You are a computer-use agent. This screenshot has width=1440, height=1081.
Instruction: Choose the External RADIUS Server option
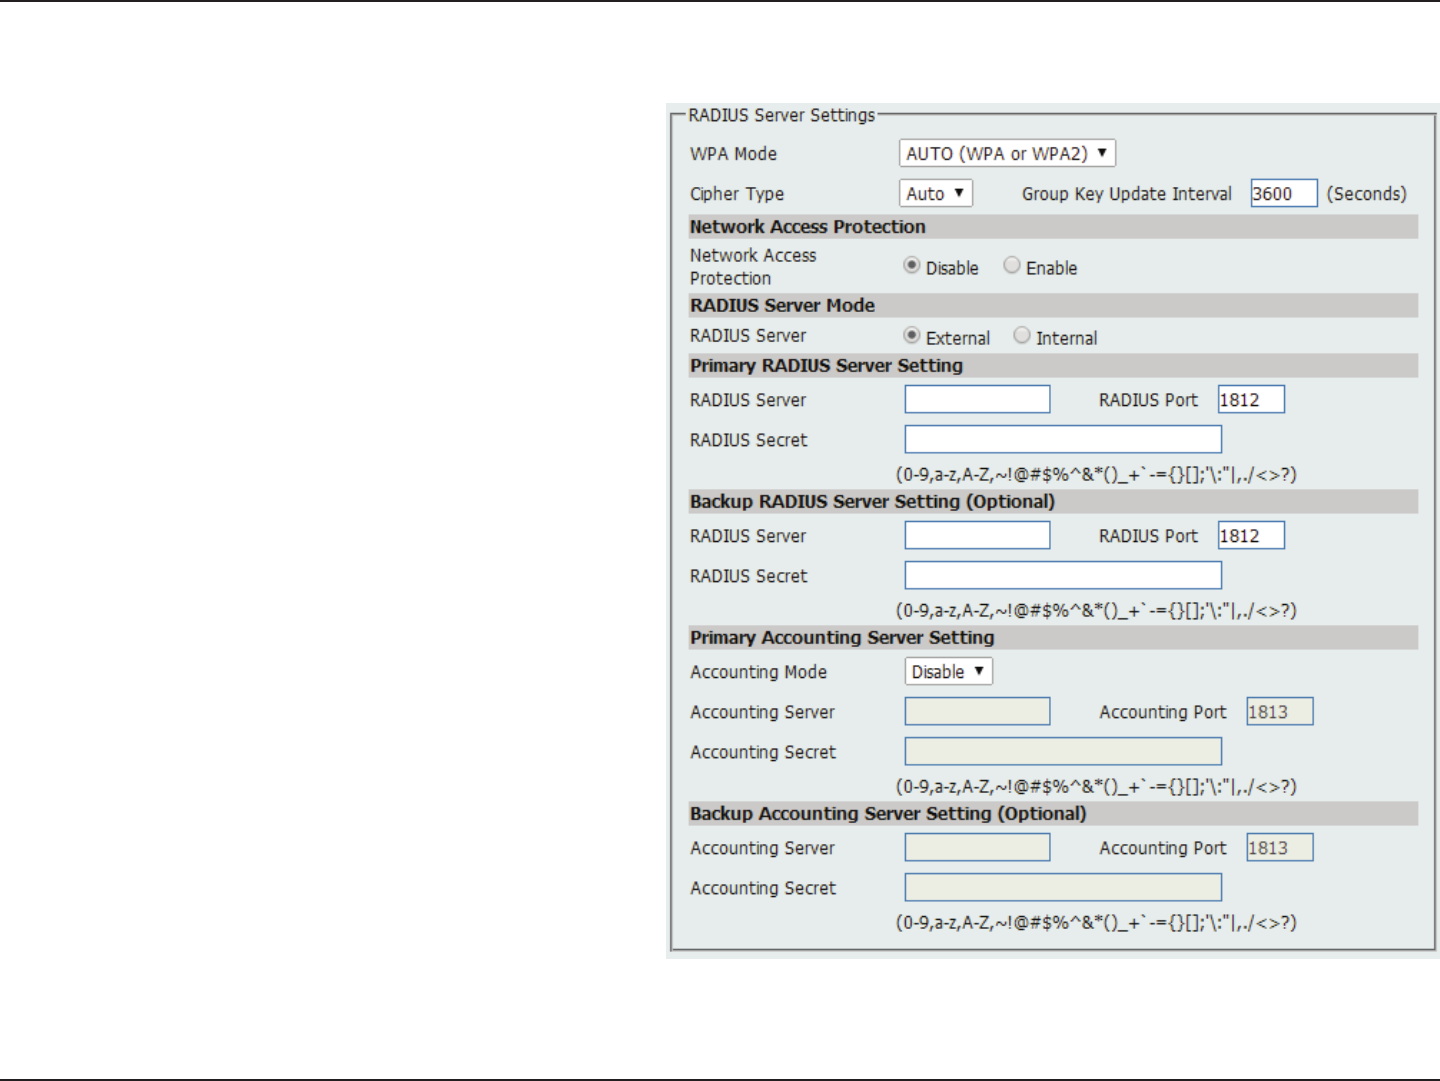(912, 336)
